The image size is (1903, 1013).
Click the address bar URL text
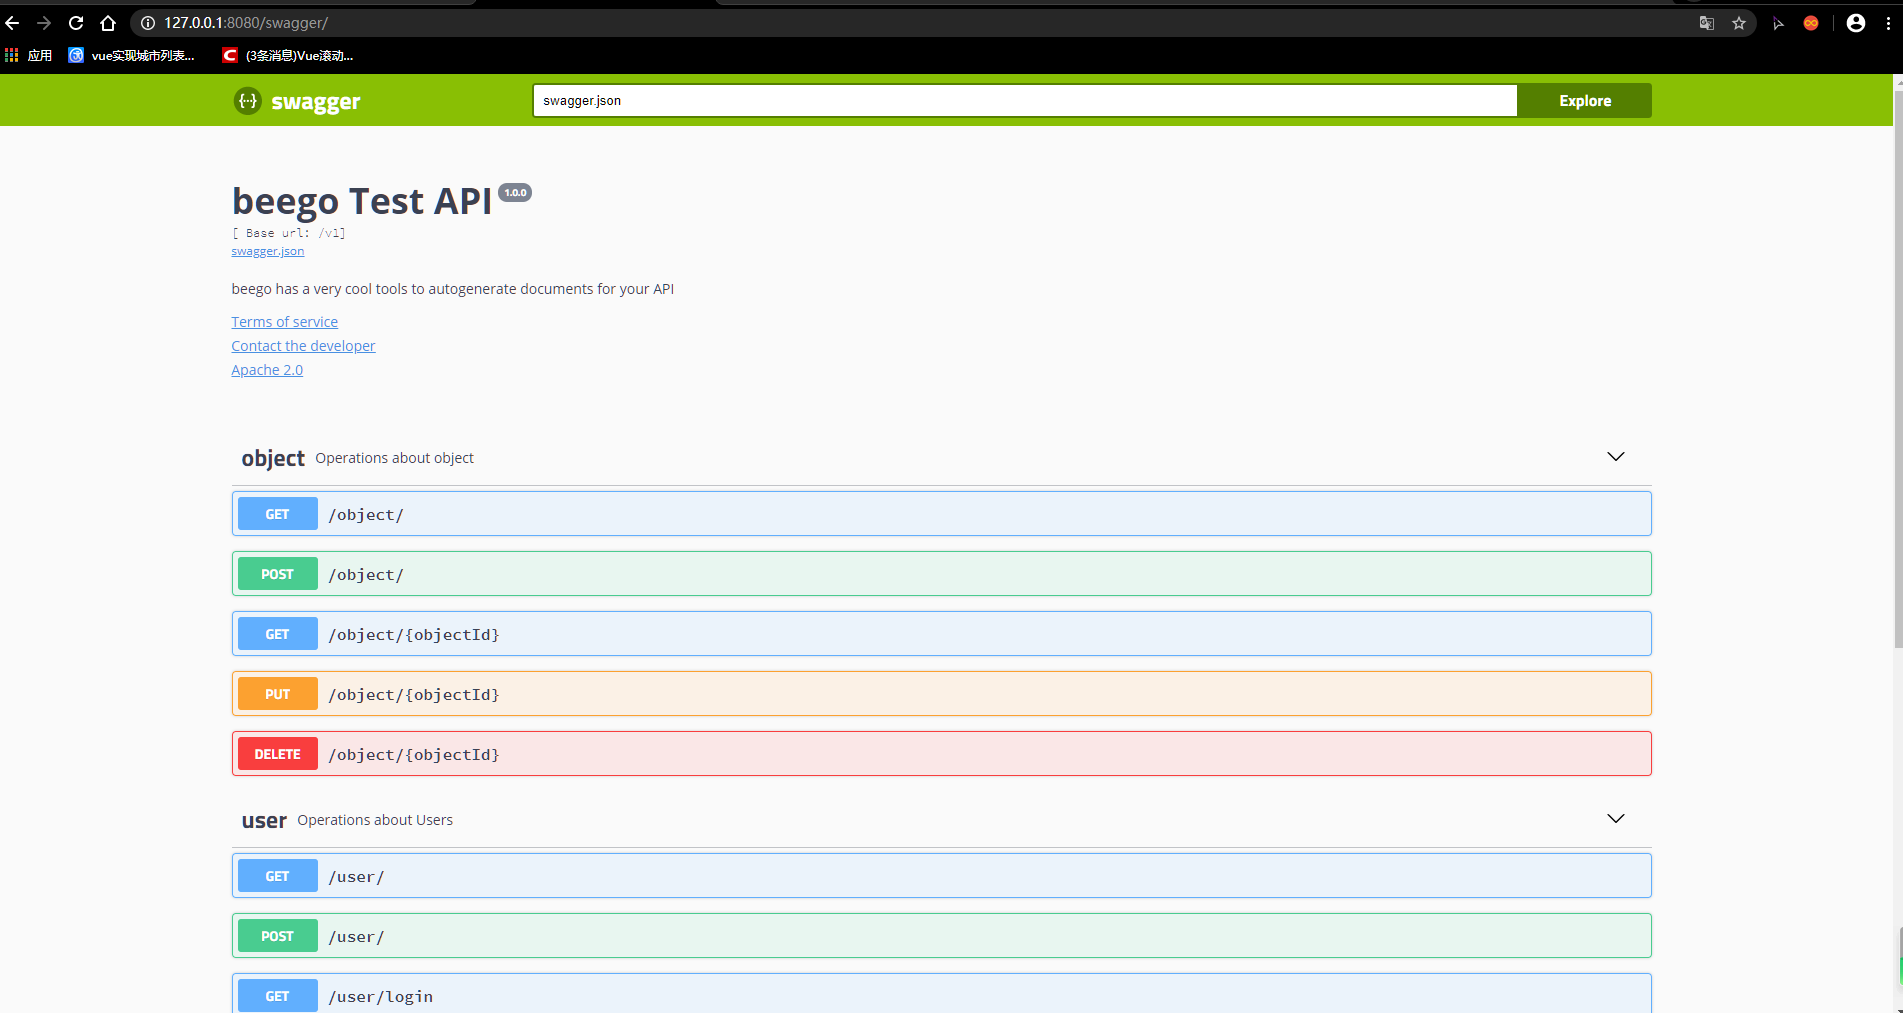coord(246,23)
